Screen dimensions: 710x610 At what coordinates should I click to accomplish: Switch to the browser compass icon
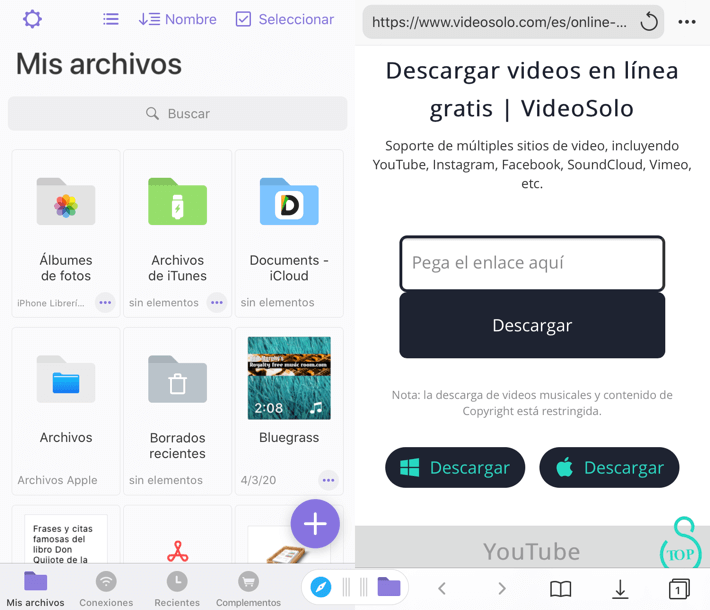(321, 587)
